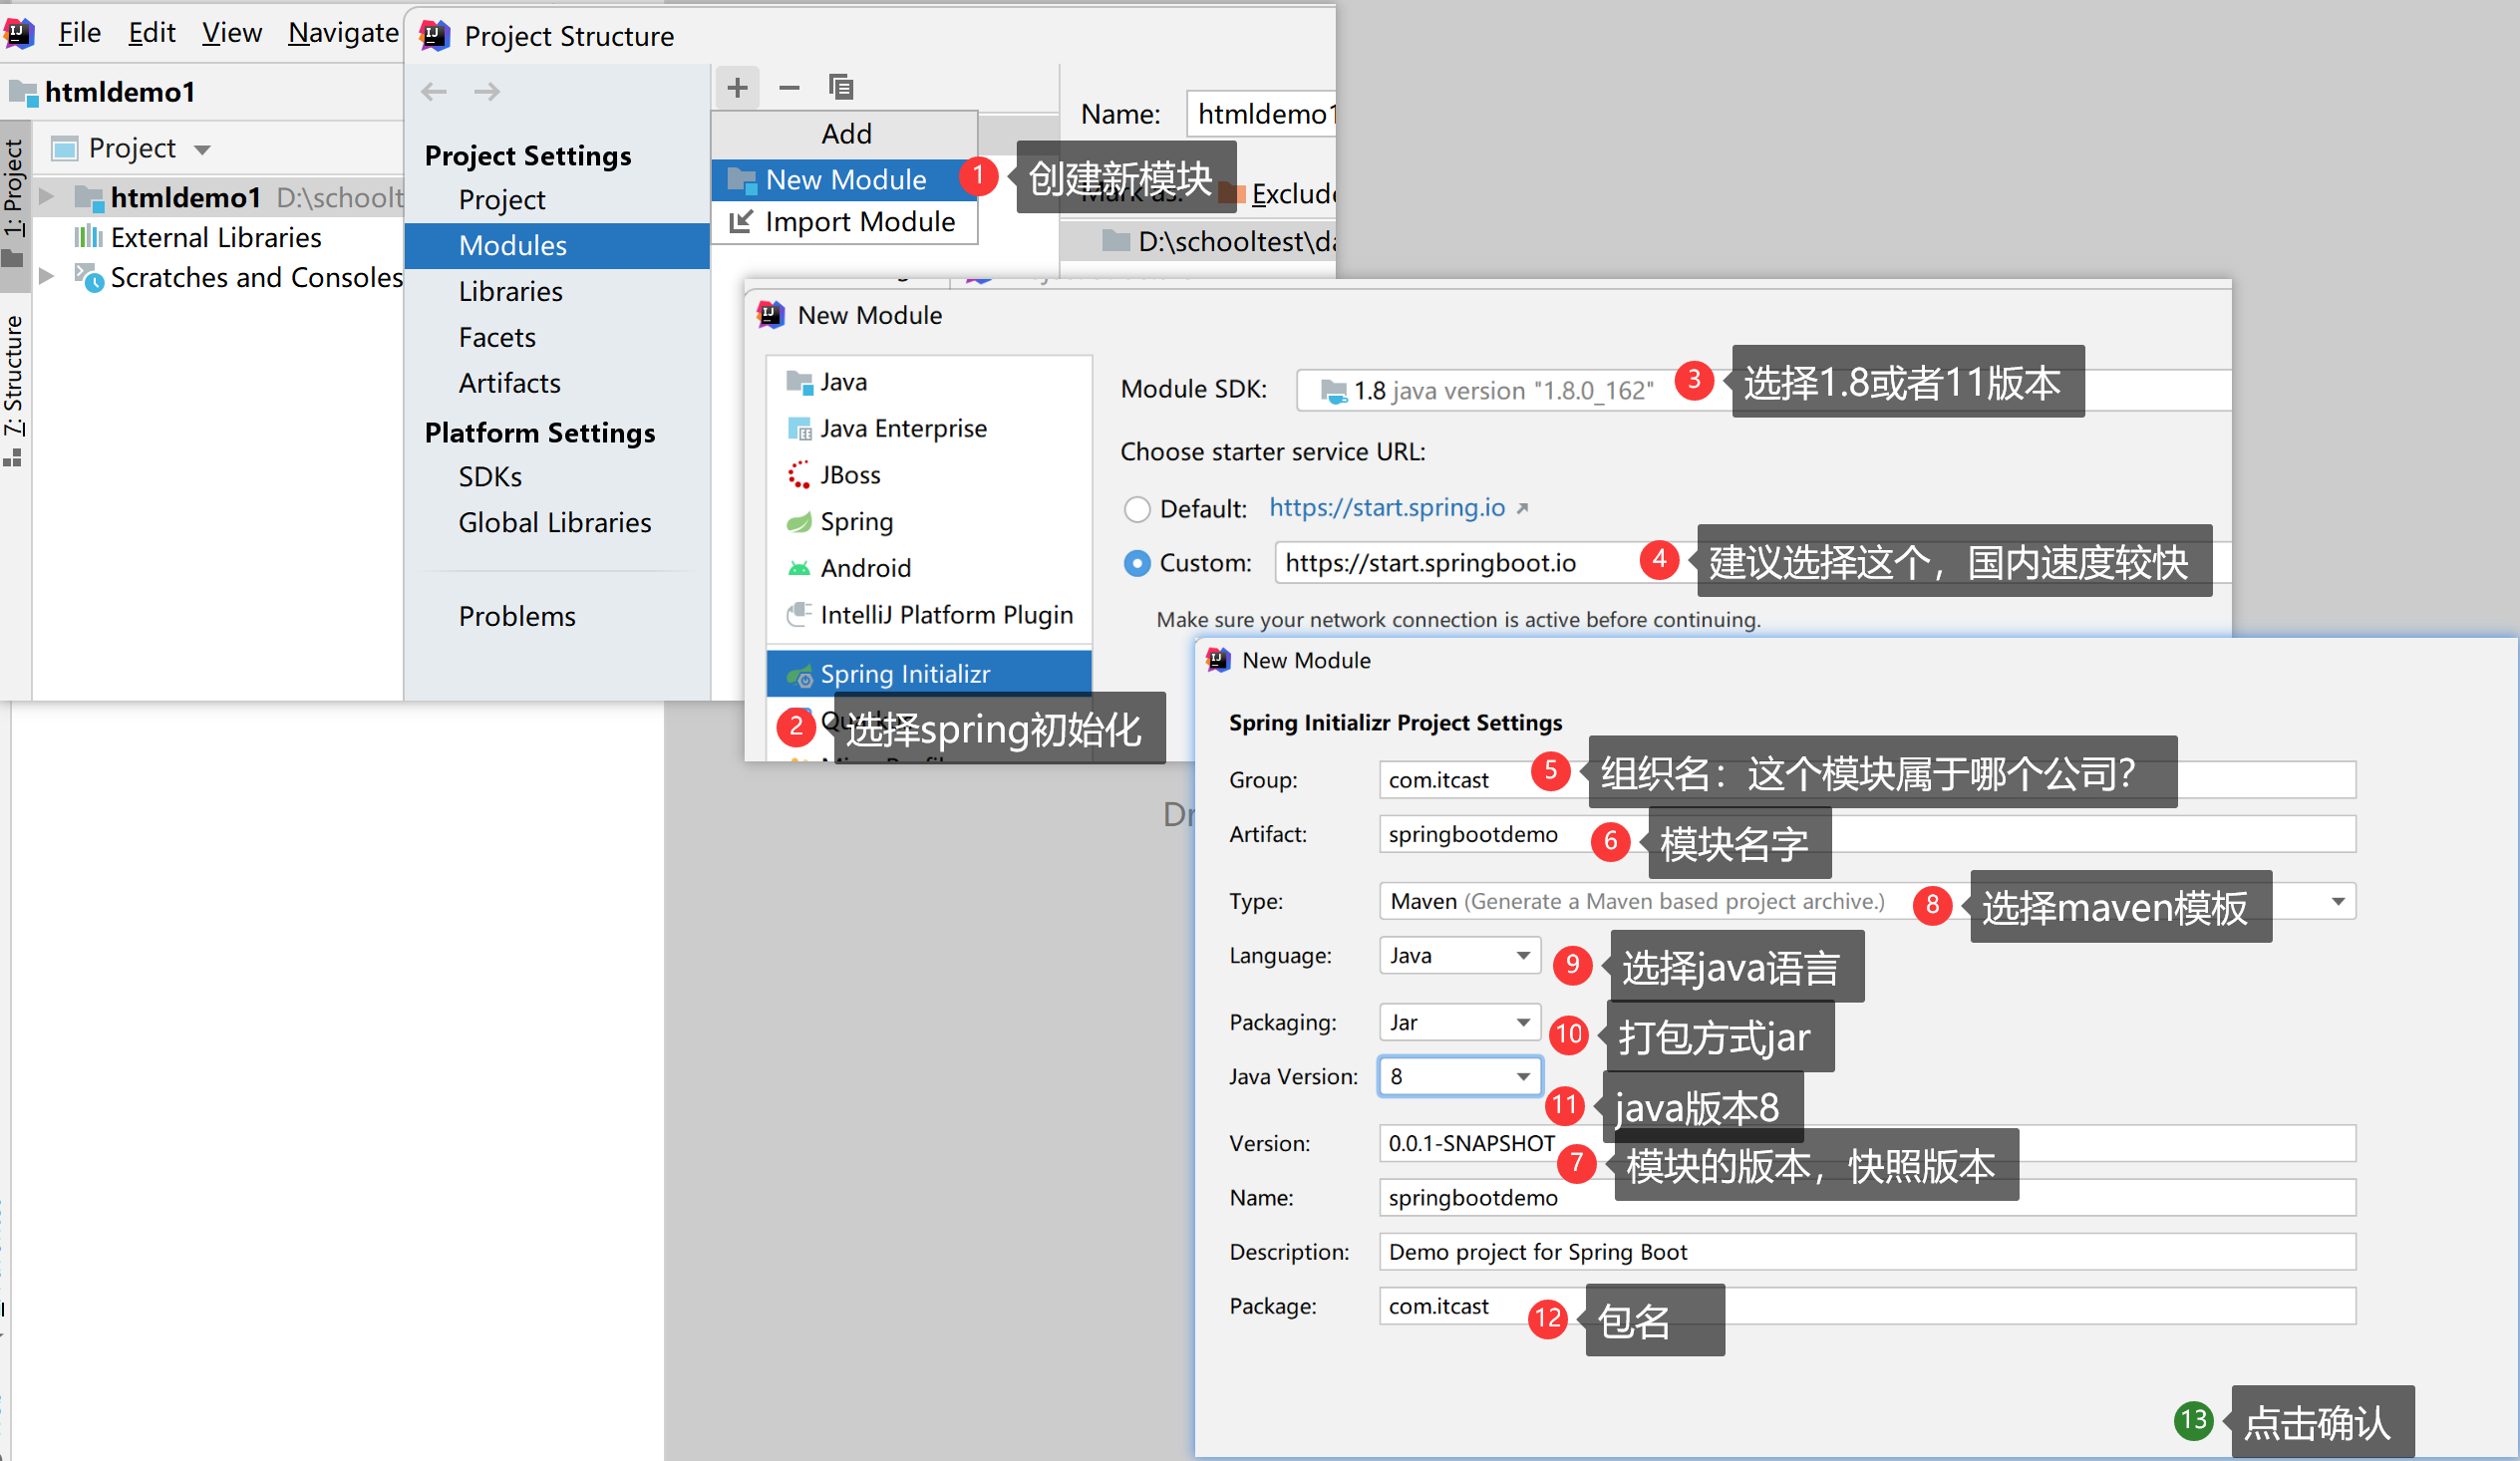Select the Spring module type
The image size is (2520, 1461).
click(x=928, y=522)
